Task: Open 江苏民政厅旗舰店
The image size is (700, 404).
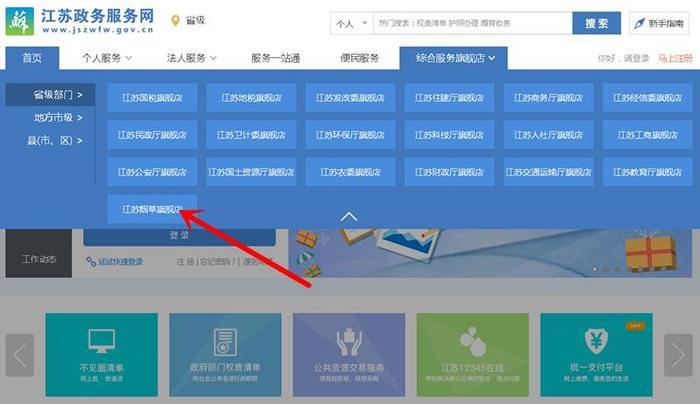Action: (x=152, y=134)
